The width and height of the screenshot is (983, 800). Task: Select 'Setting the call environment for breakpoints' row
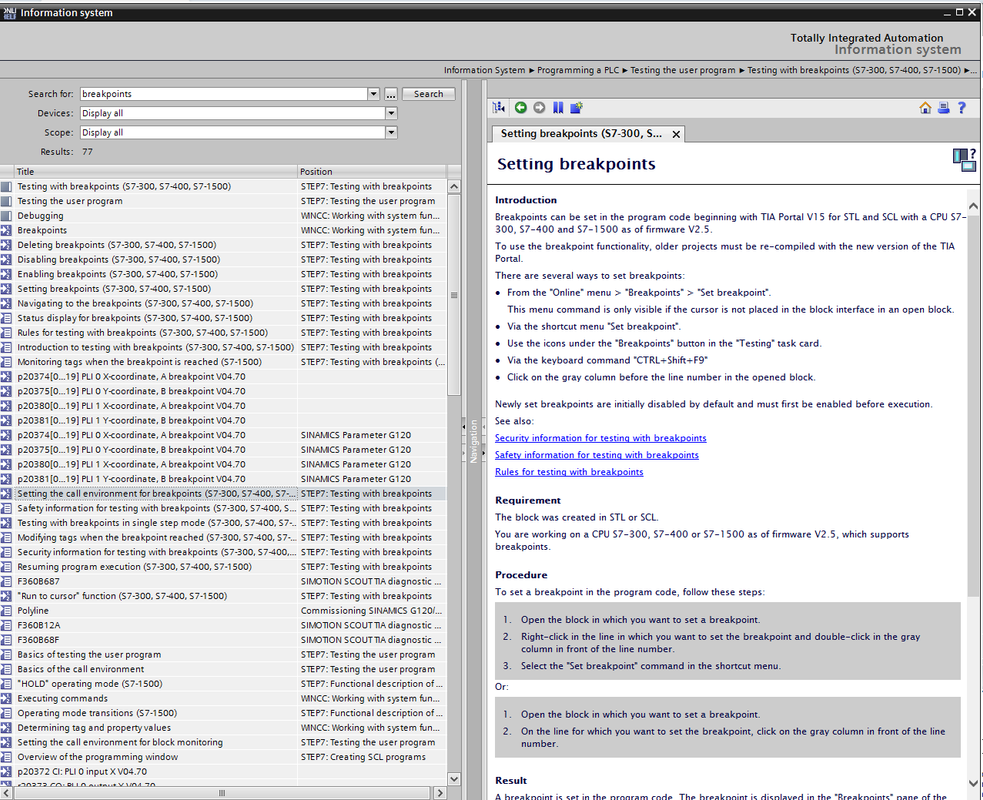[x=224, y=493]
